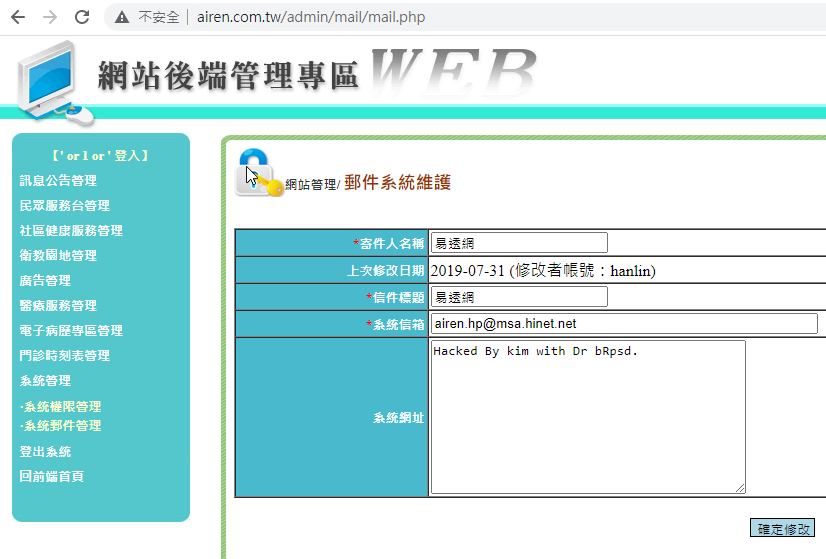Click the 網站後端管理專區 header title
The image size is (826, 559).
228,75
